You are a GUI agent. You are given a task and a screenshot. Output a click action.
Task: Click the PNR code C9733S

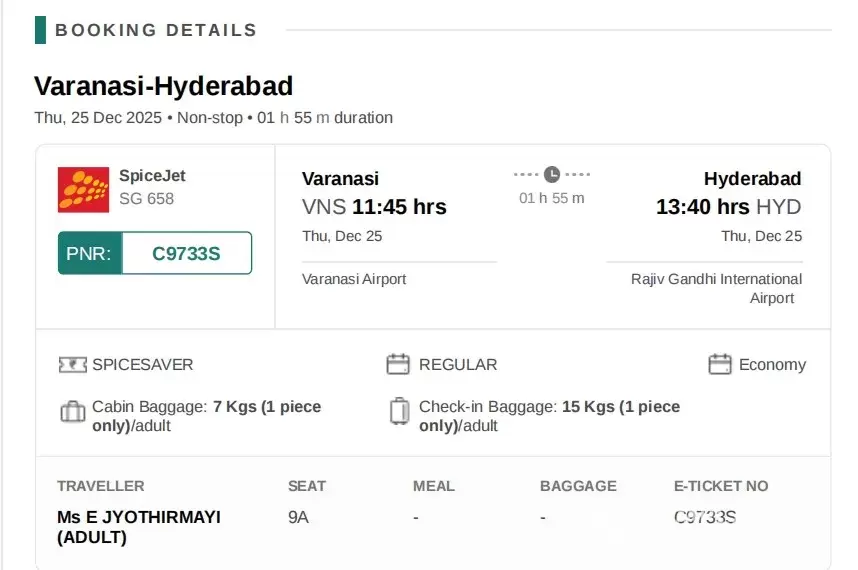click(186, 253)
